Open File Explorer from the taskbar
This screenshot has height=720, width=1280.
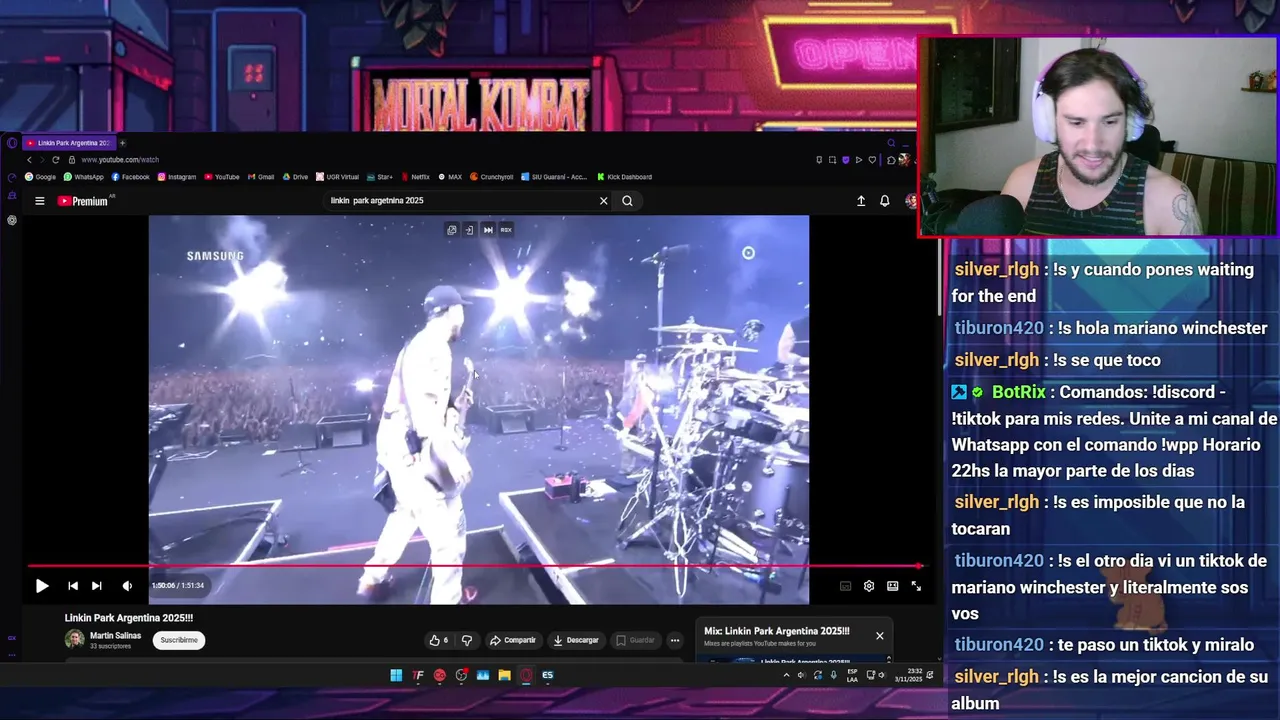pyautogui.click(x=504, y=675)
